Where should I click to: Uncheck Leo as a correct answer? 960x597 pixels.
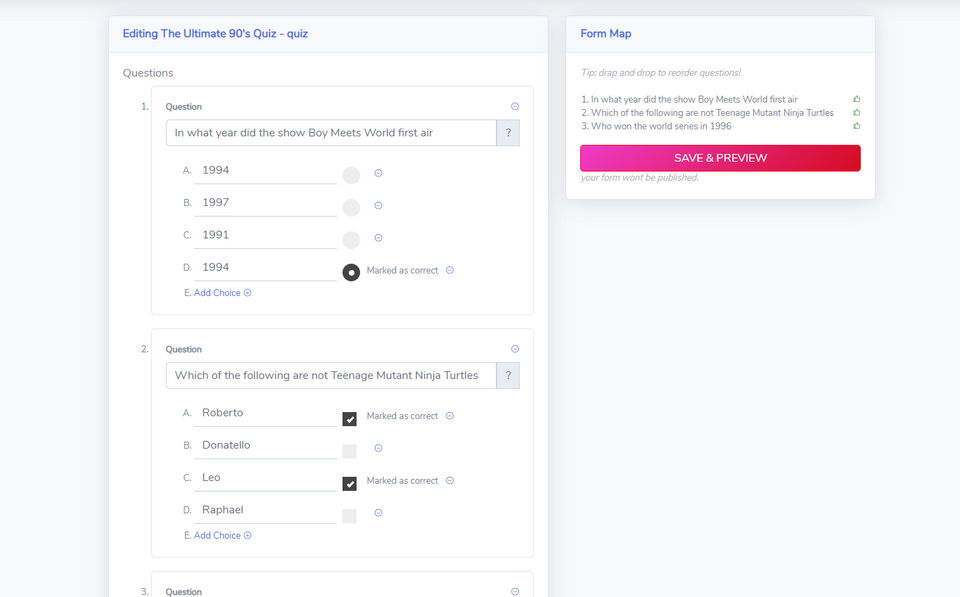pos(350,484)
